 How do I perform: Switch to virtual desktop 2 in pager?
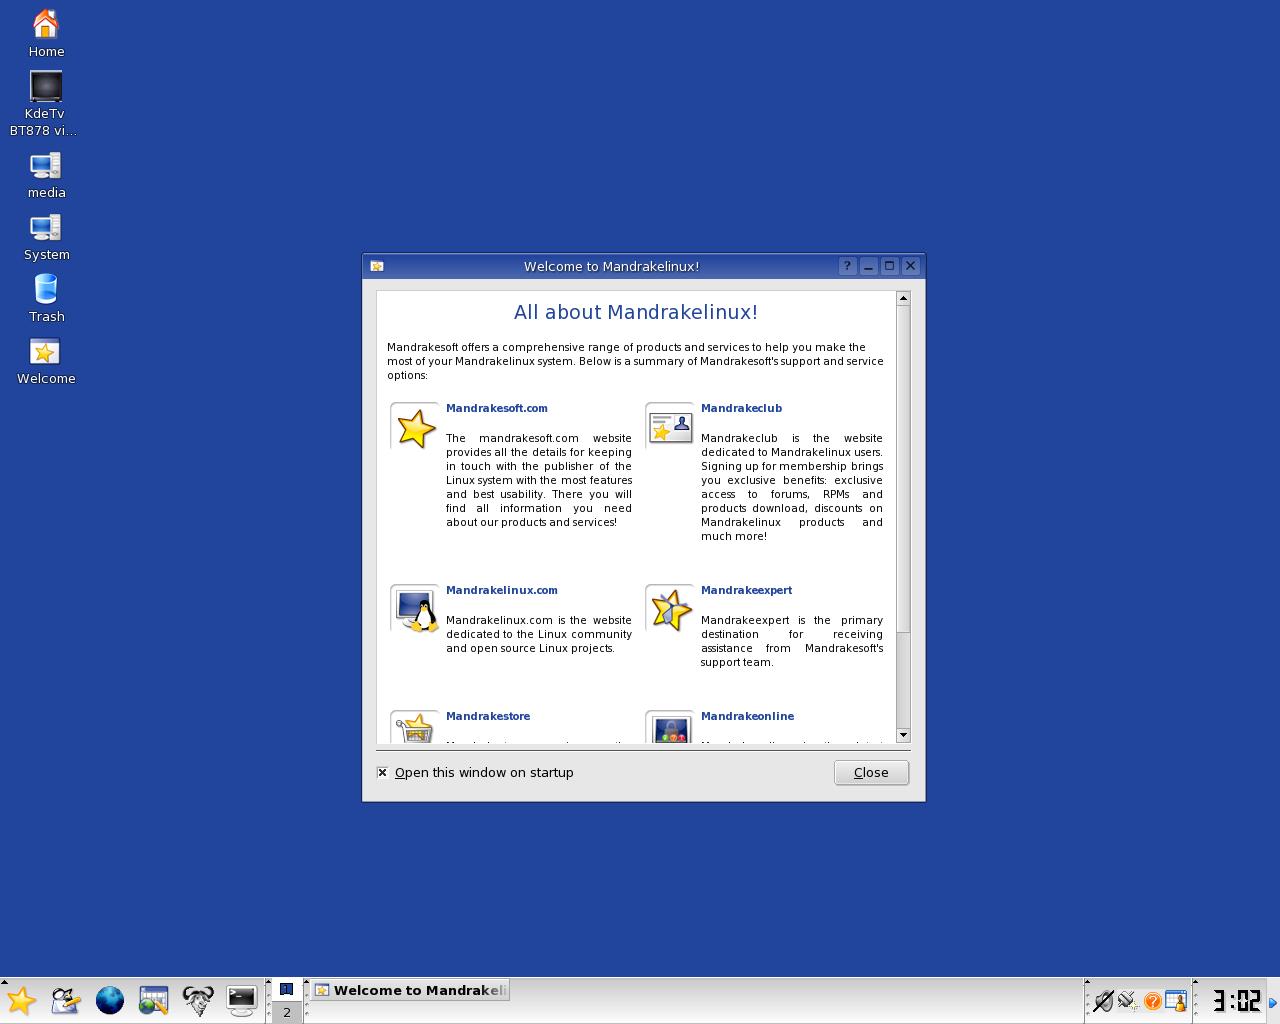pyautogui.click(x=286, y=1012)
